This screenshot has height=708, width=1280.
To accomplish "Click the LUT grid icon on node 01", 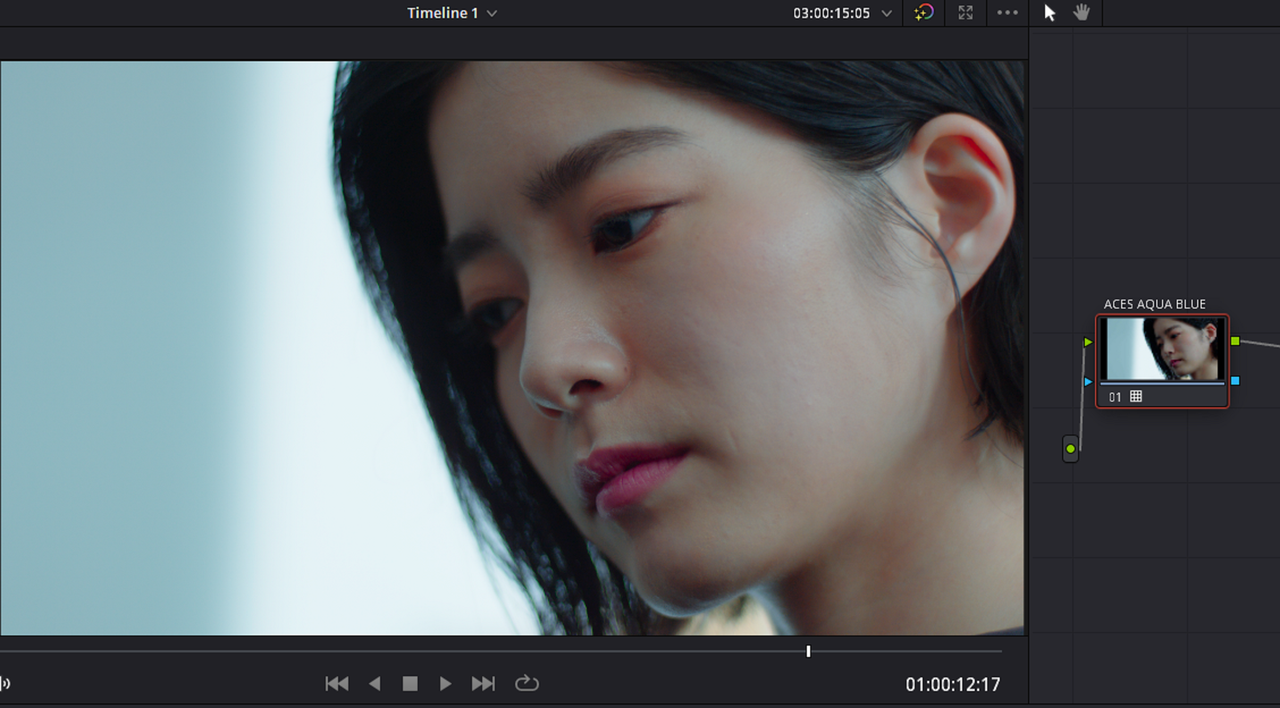I will click(1136, 397).
